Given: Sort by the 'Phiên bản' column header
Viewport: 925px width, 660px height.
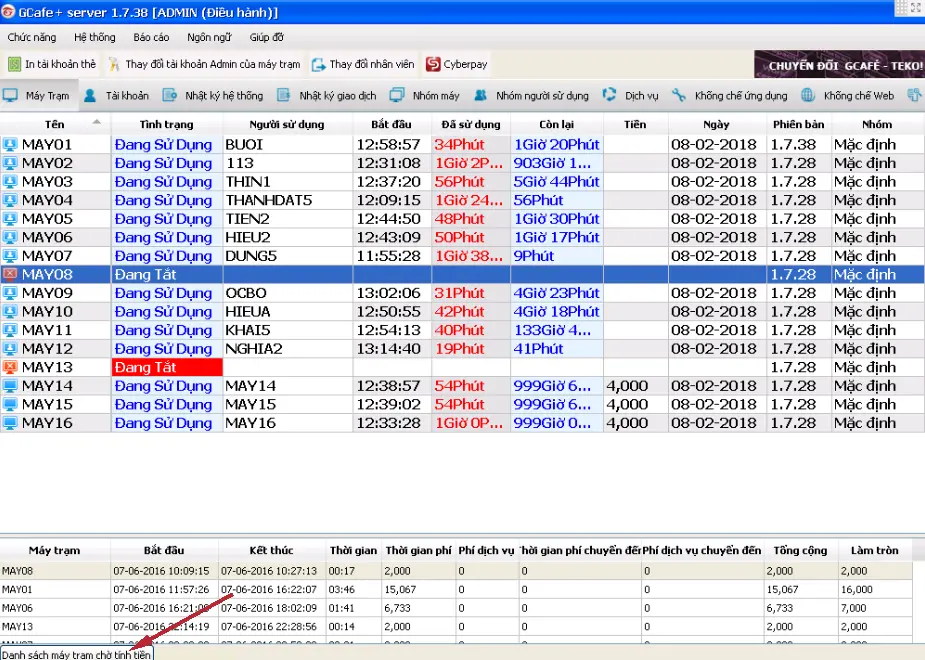Looking at the screenshot, I should tap(799, 124).
